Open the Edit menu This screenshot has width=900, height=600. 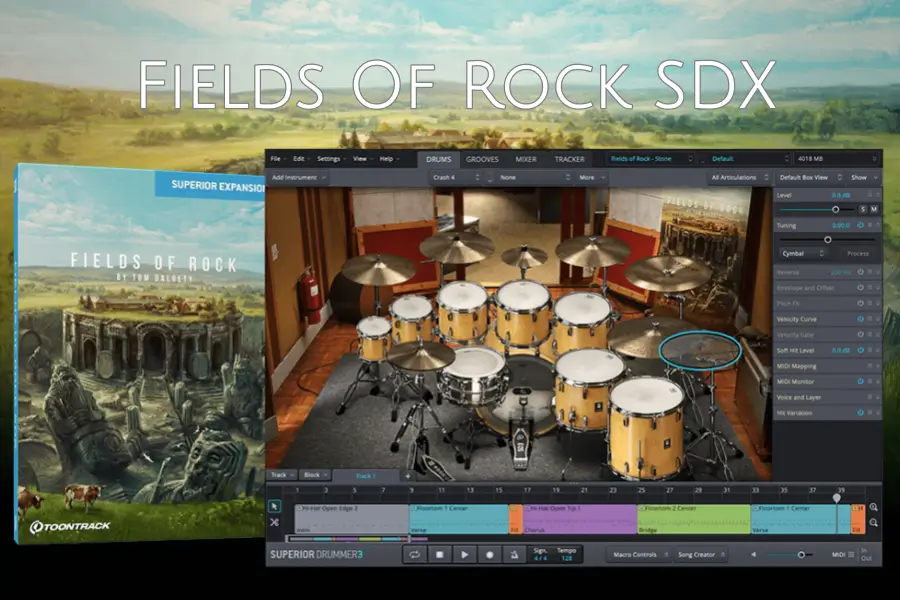pos(302,159)
